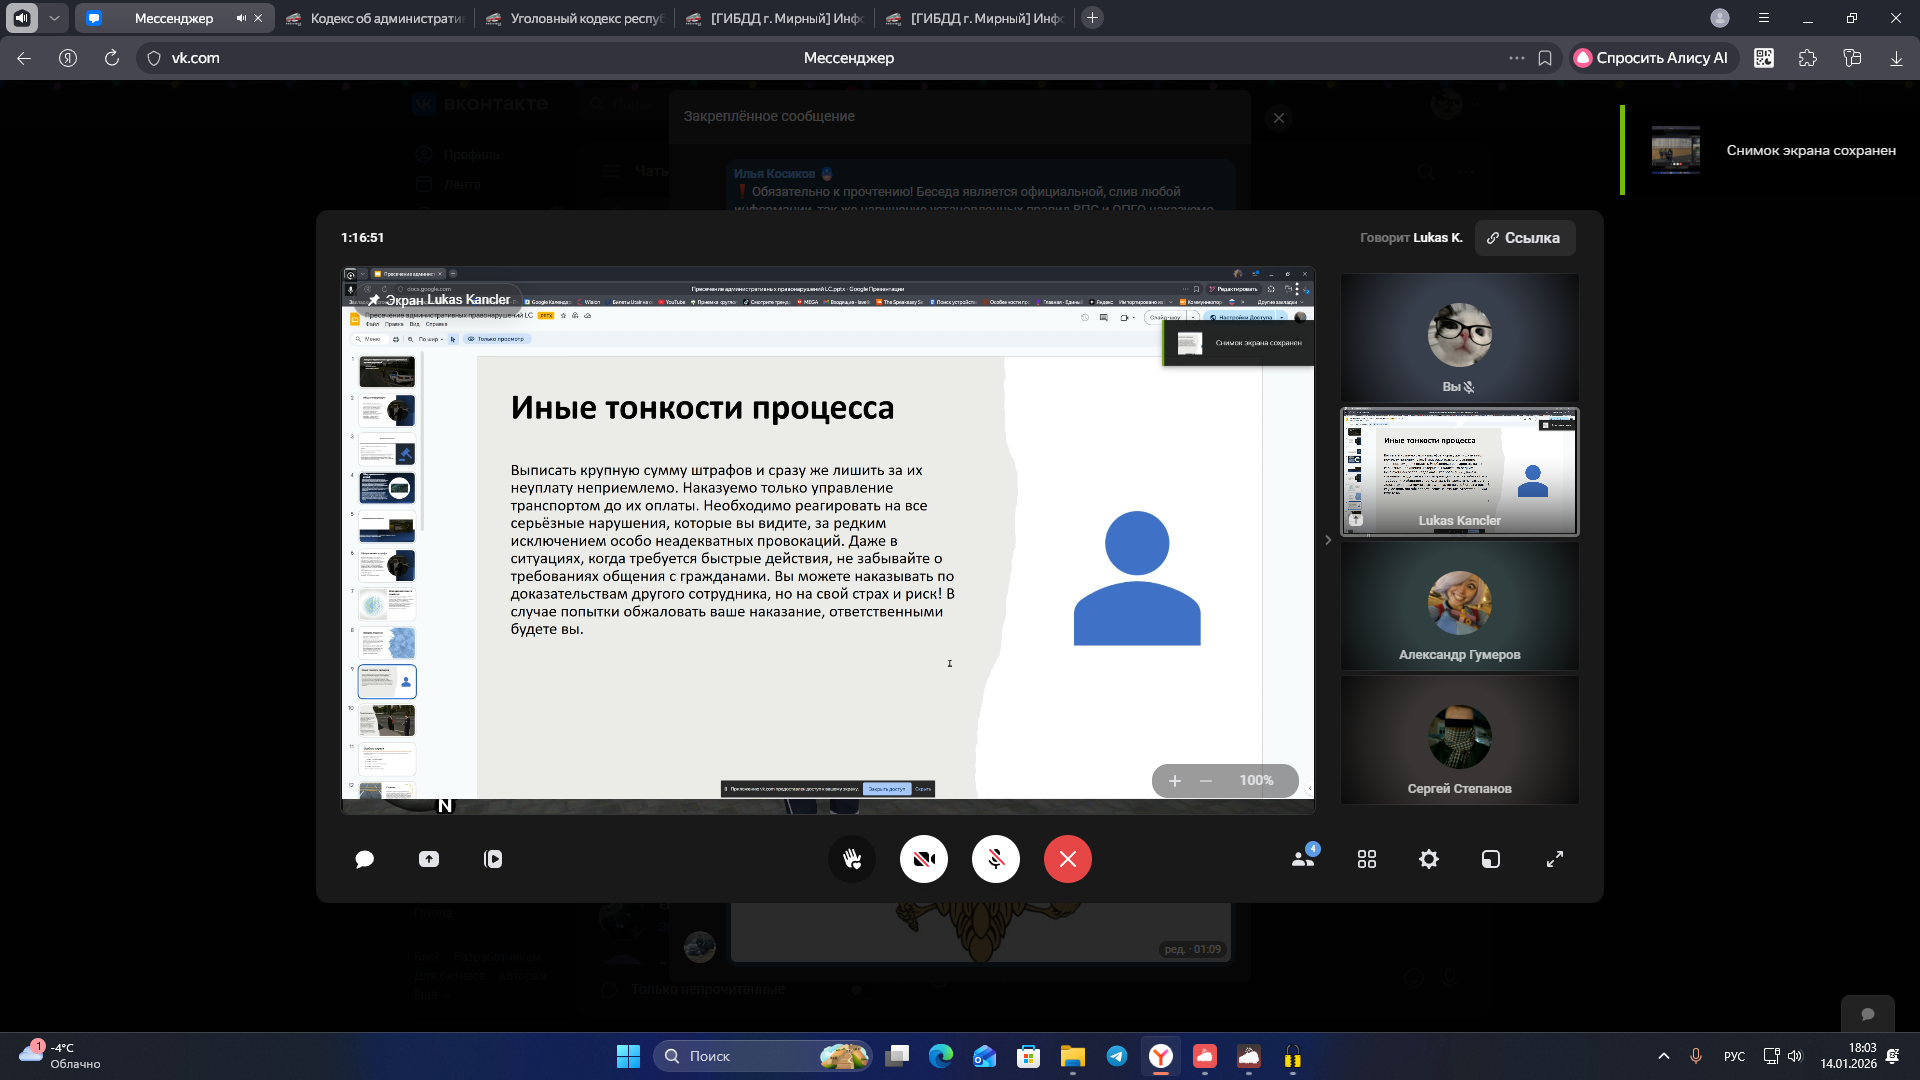End the call with red button
The width and height of the screenshot is (1920, 1080).
coord(1068,859)
